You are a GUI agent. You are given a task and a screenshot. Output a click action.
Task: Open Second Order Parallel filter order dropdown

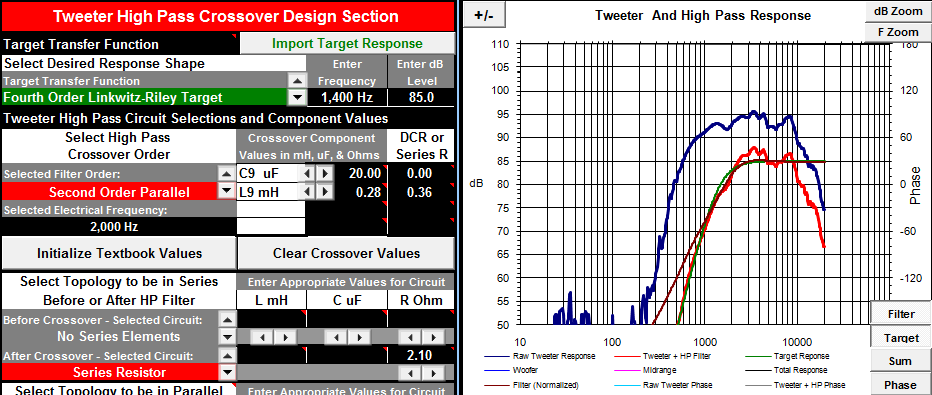pyautogui.click(x=226, y=191)
